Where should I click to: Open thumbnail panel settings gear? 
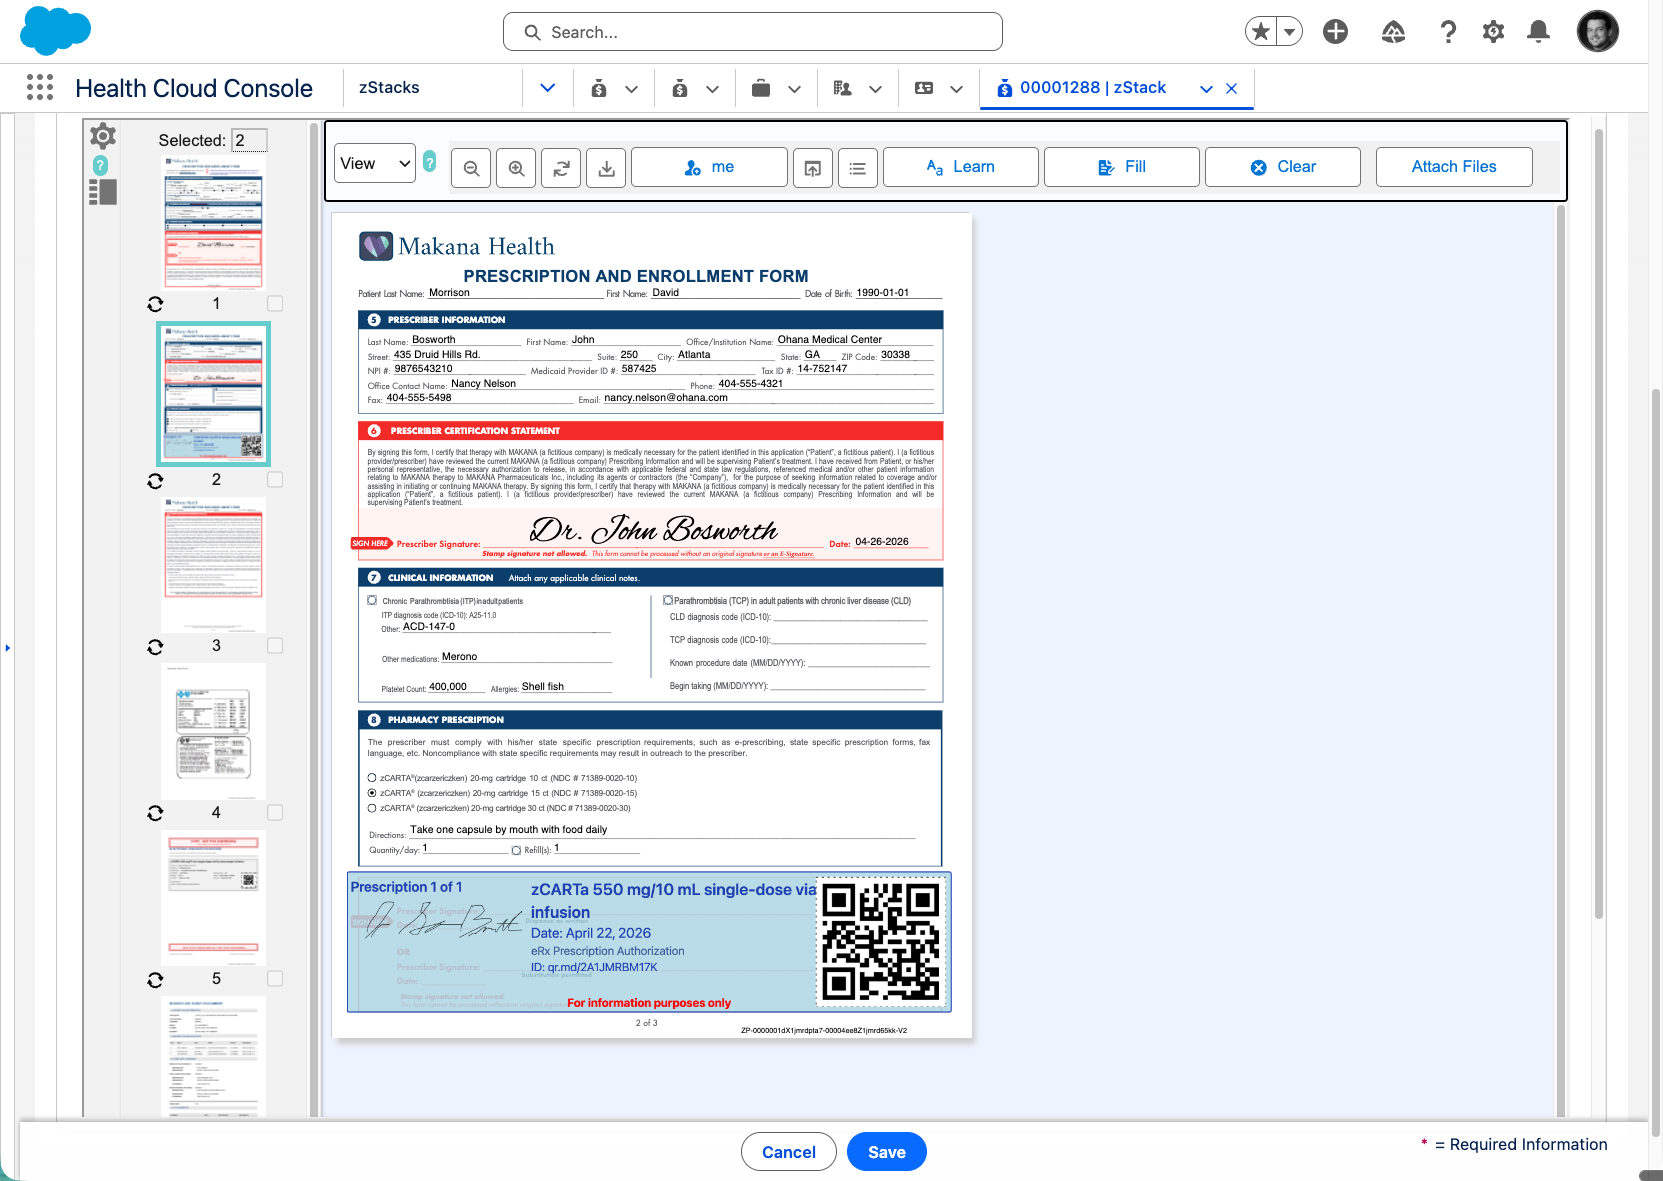click(102, 136)
